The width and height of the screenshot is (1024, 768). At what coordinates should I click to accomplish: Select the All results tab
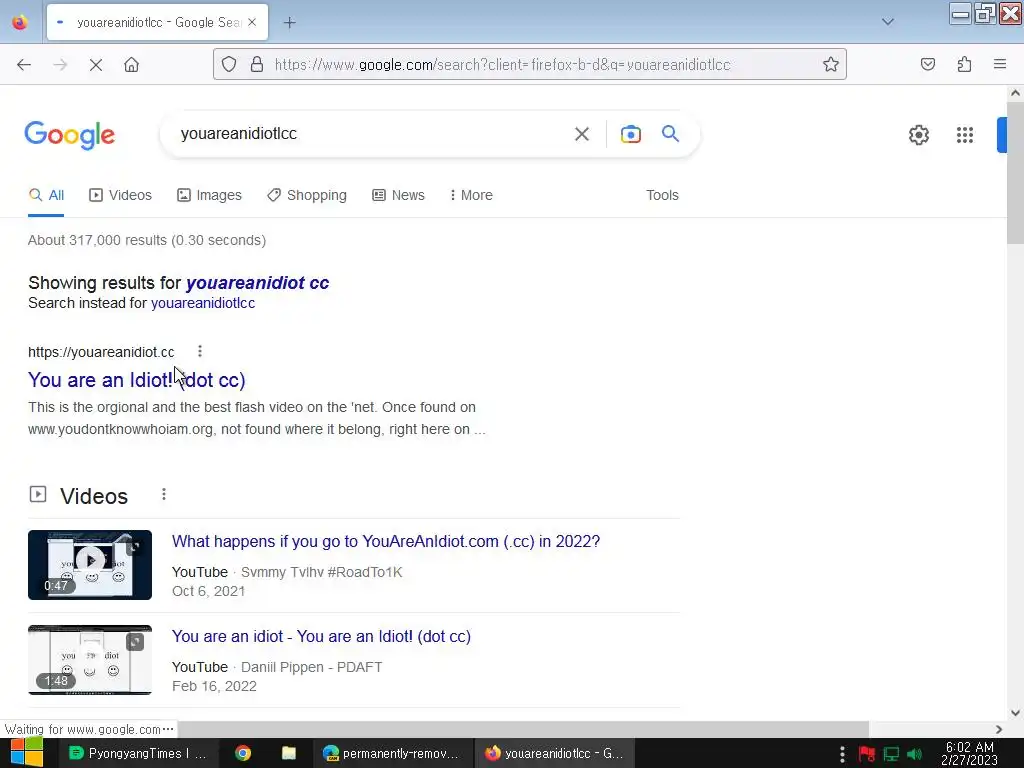[x=46, y=195]
